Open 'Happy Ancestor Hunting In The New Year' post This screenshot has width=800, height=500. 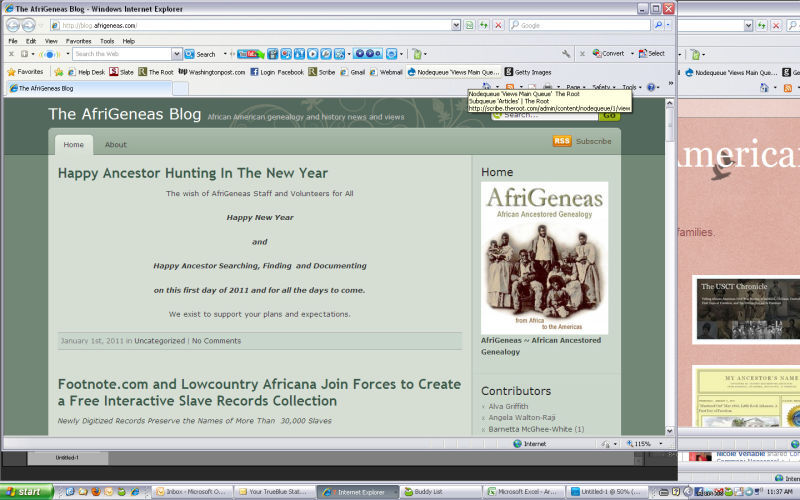[193, 173]
